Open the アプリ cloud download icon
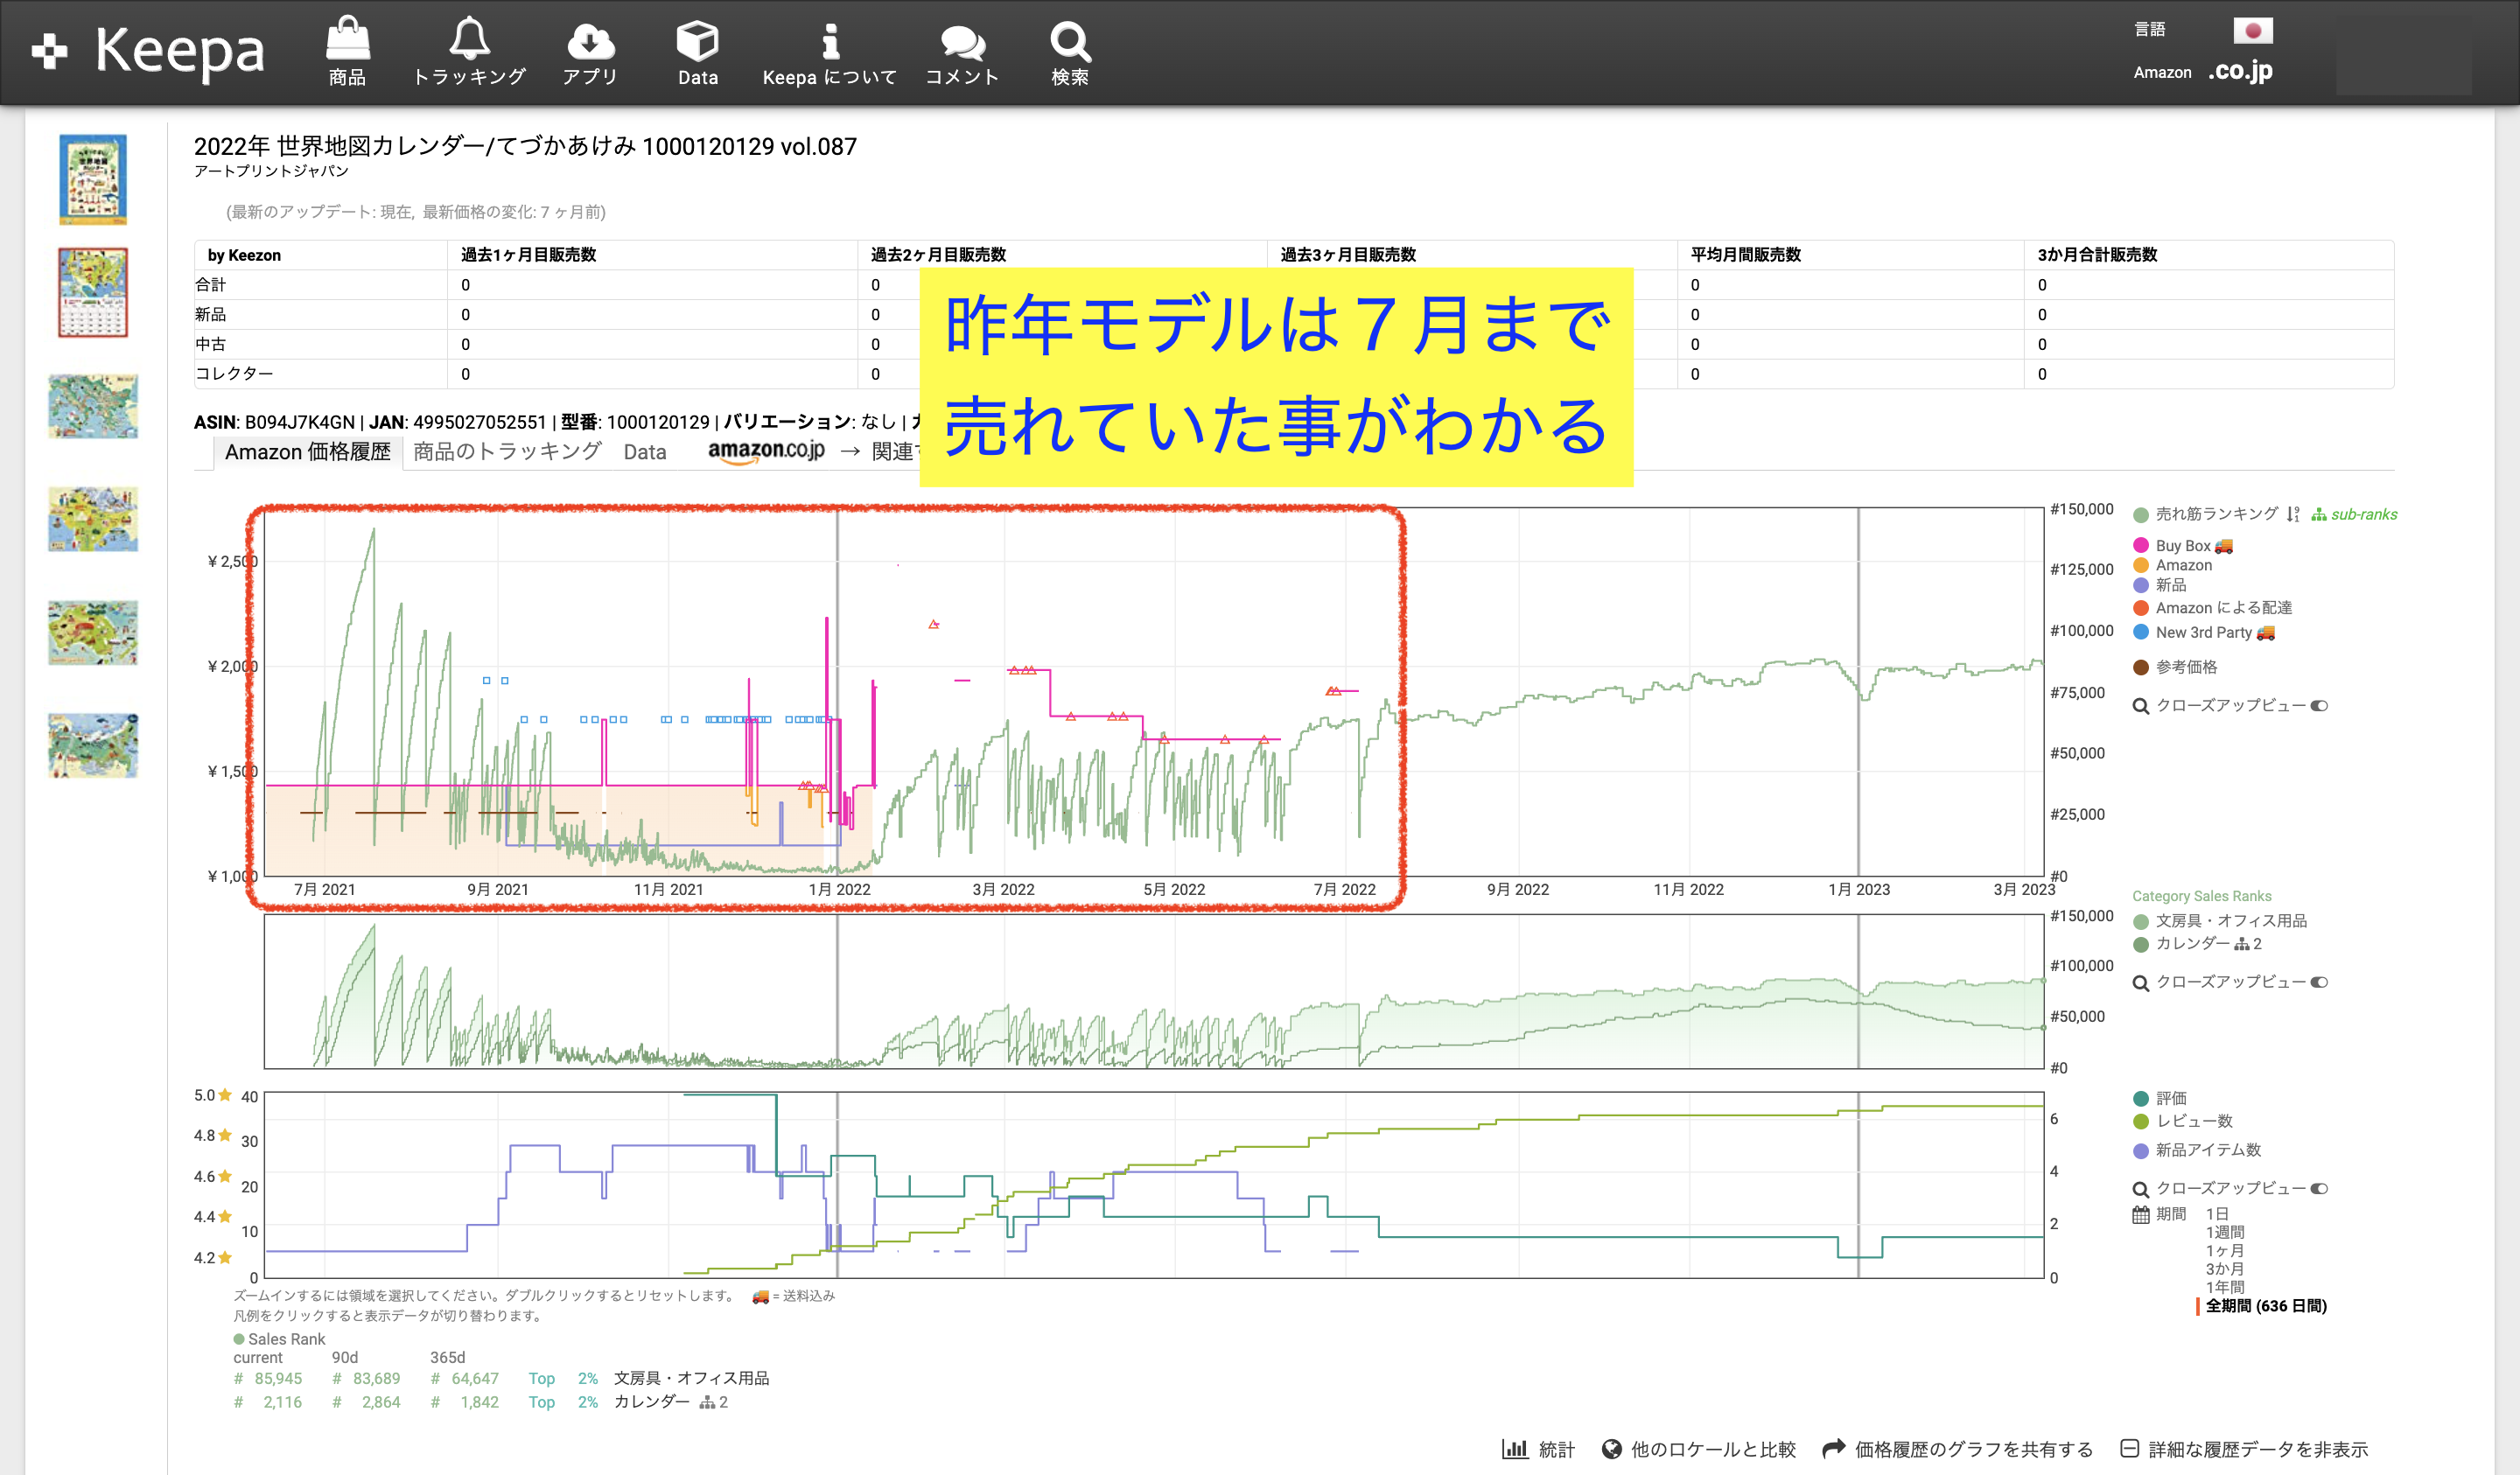 coord(590,41)
